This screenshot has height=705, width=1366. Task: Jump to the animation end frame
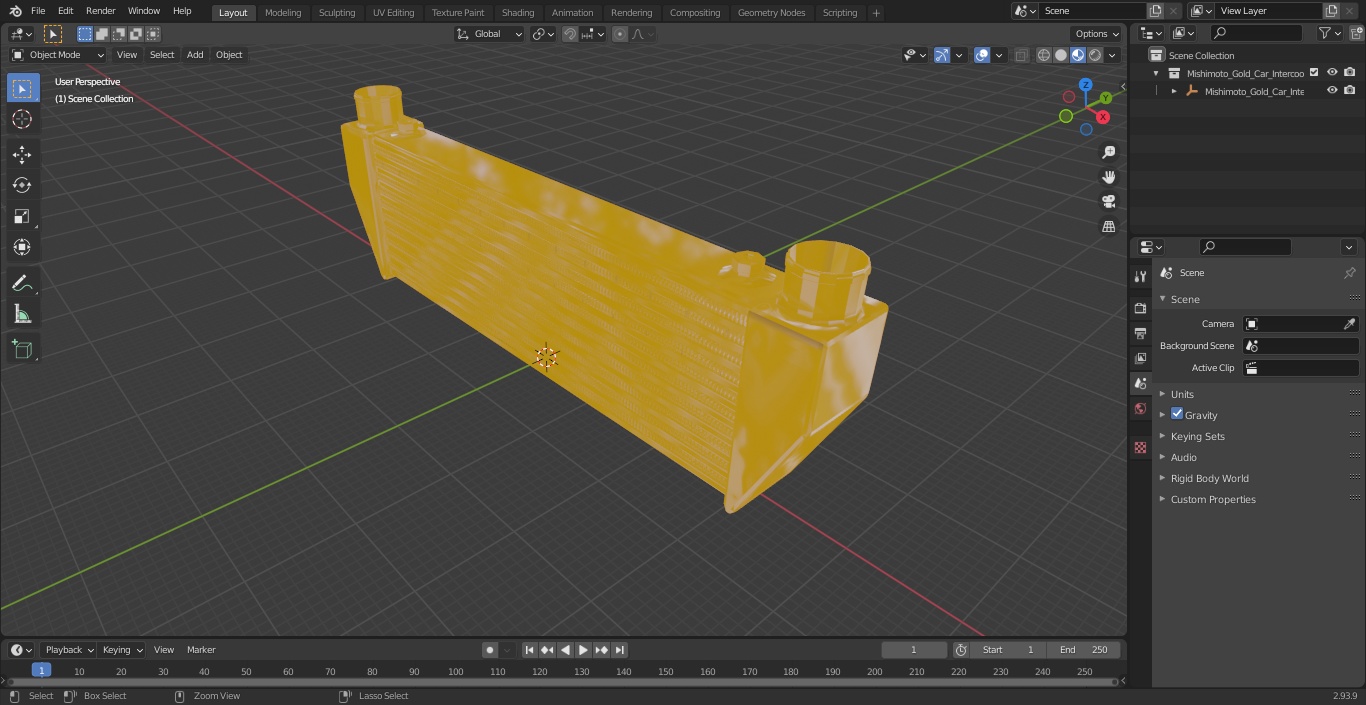pos(620,650)
